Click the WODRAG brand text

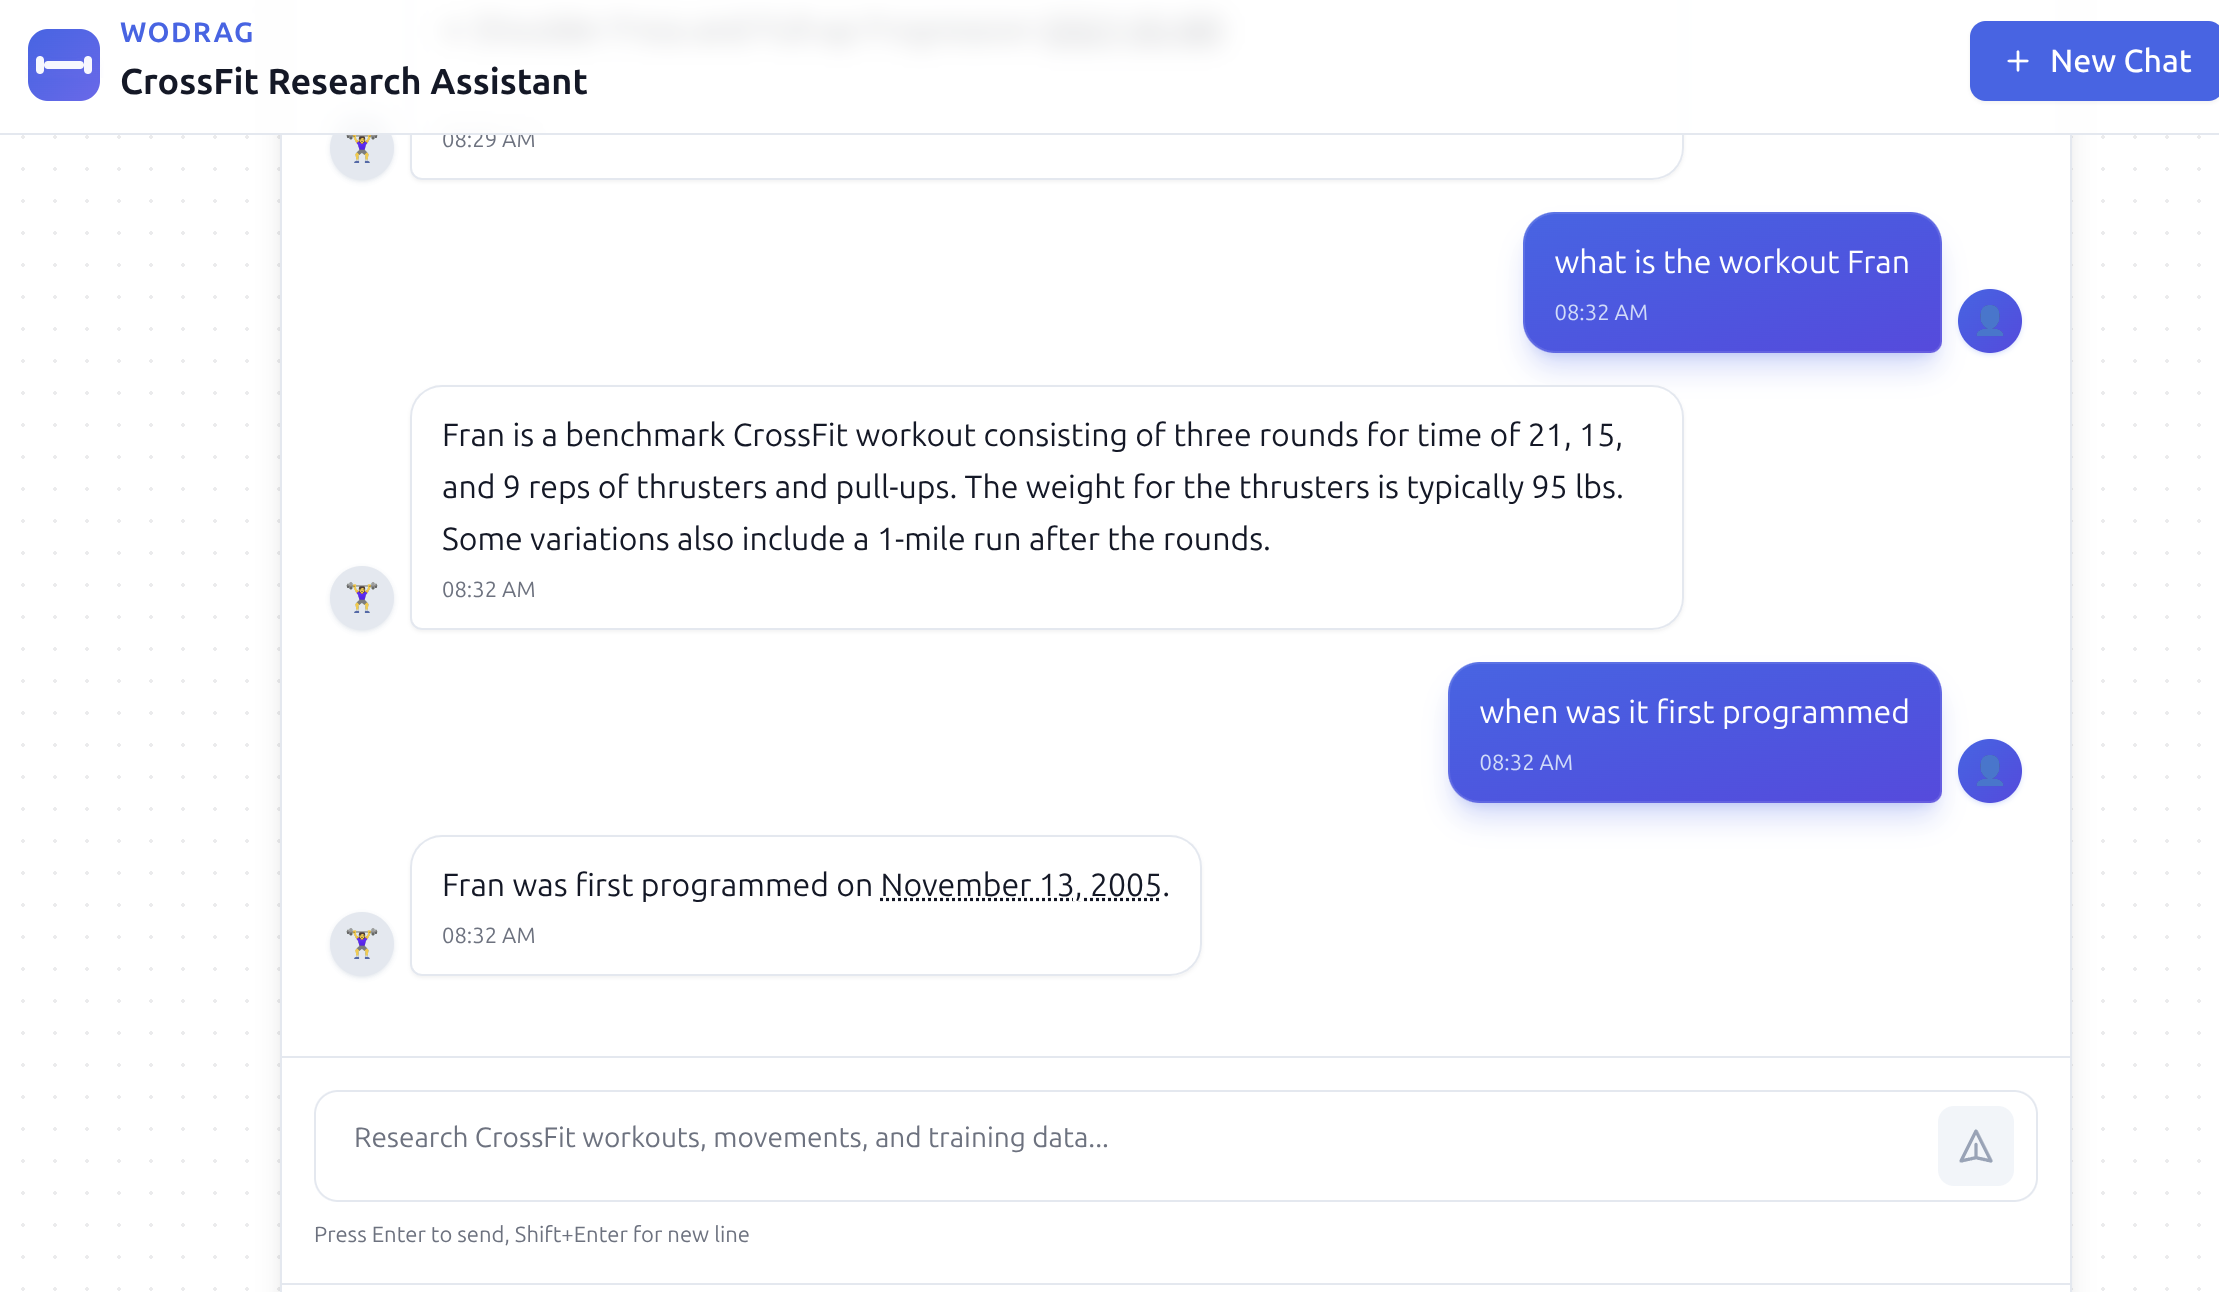[x=187, y=33]
